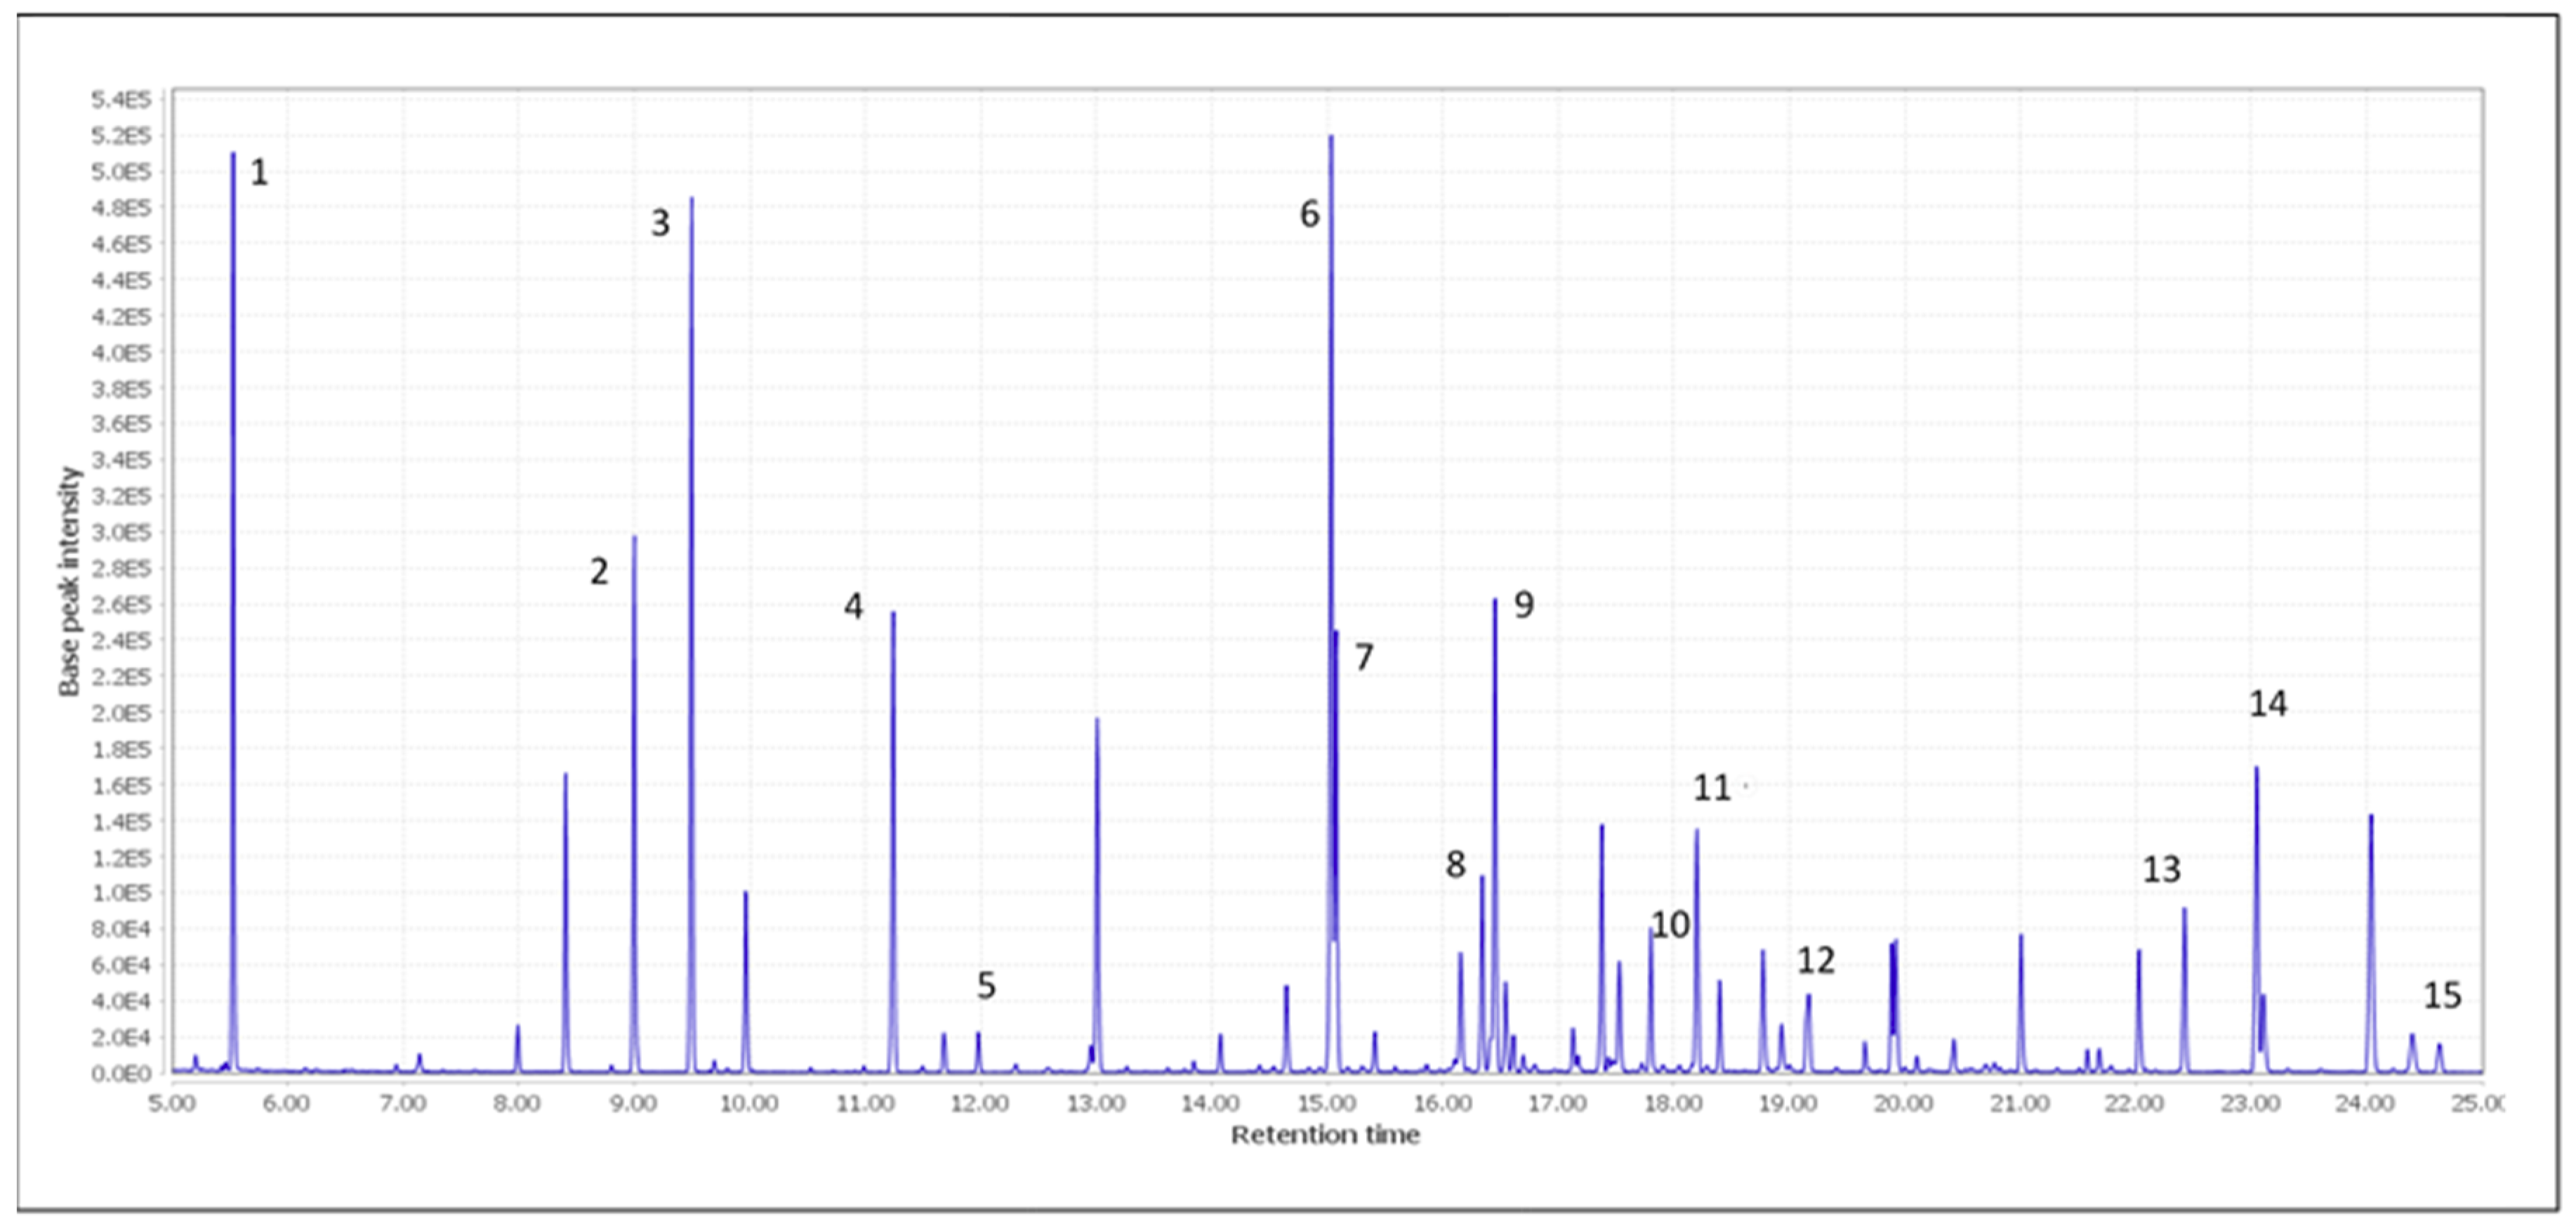Click the 5.00 tick on the time axis
This screenshot has height=1226, width=2576.
[172, 1103]
